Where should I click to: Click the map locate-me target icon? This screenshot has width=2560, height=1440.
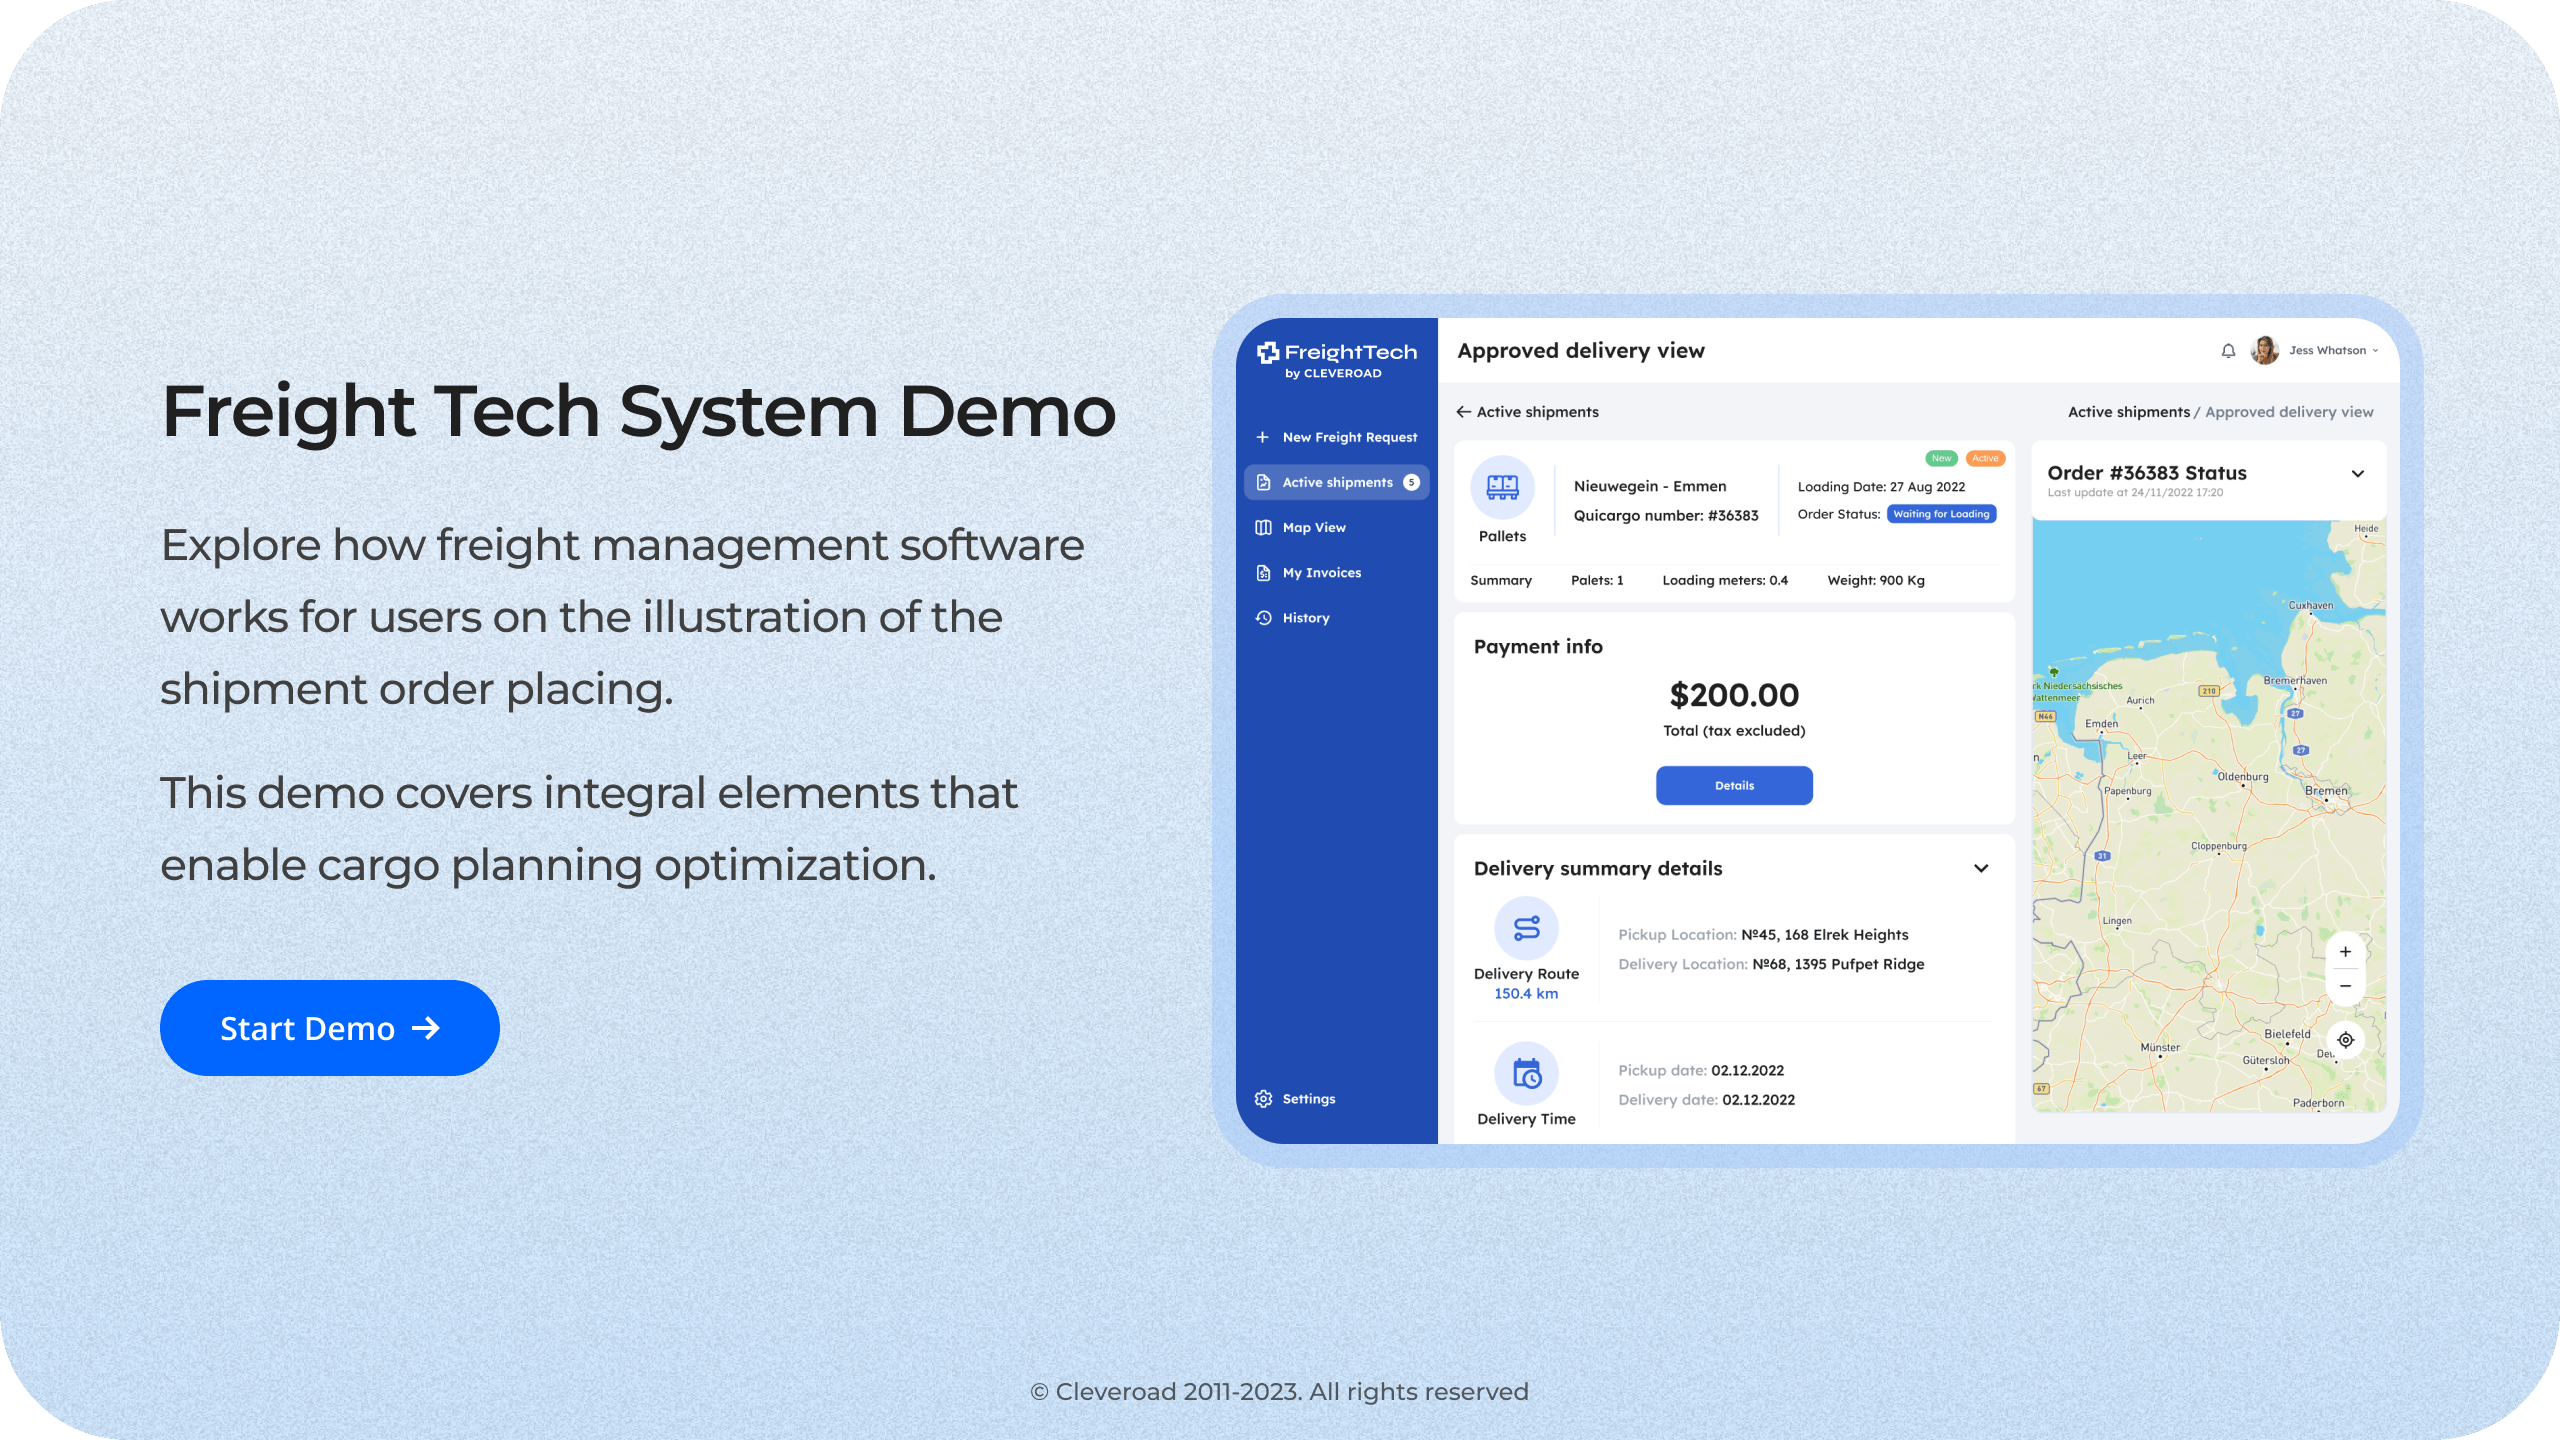coord(2345,1040)
